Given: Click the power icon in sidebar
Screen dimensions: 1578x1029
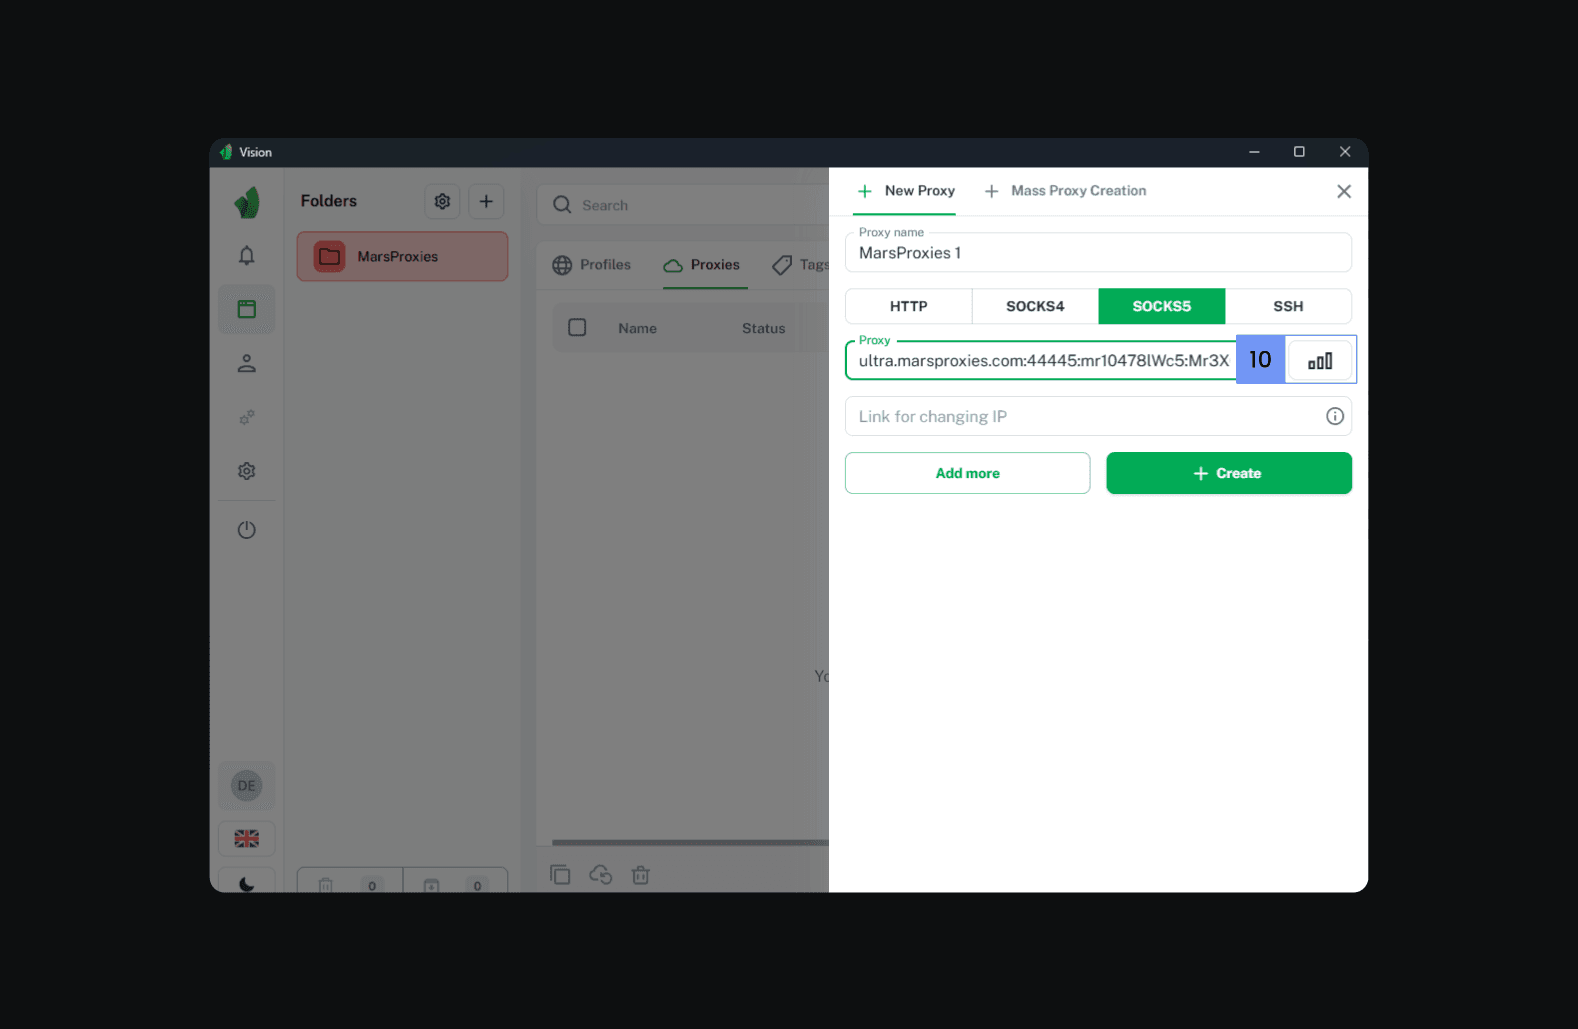Looking at the screenshot, I should (247, 530).
